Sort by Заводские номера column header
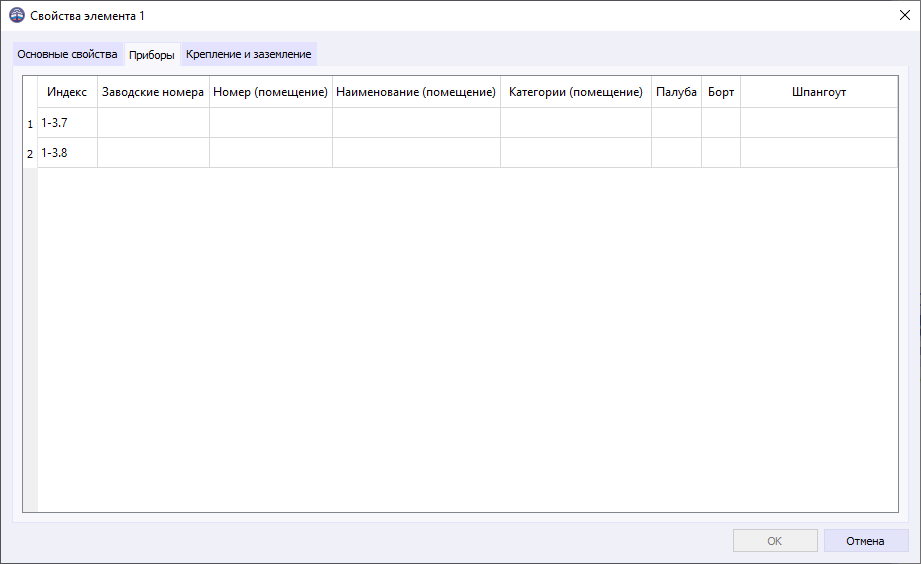Viewport: 921px width, 564px height. [153, 92]
